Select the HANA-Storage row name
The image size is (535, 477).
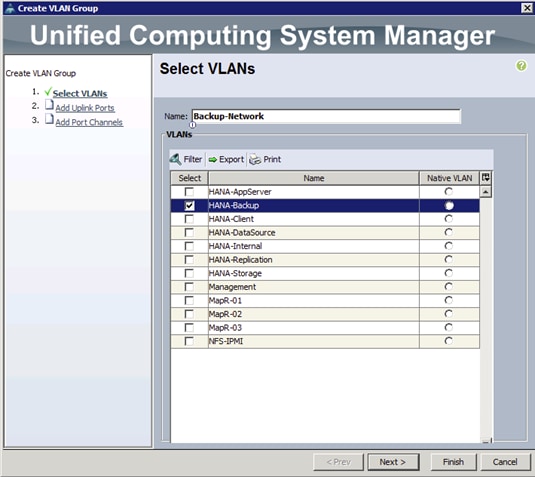point(235,273)
